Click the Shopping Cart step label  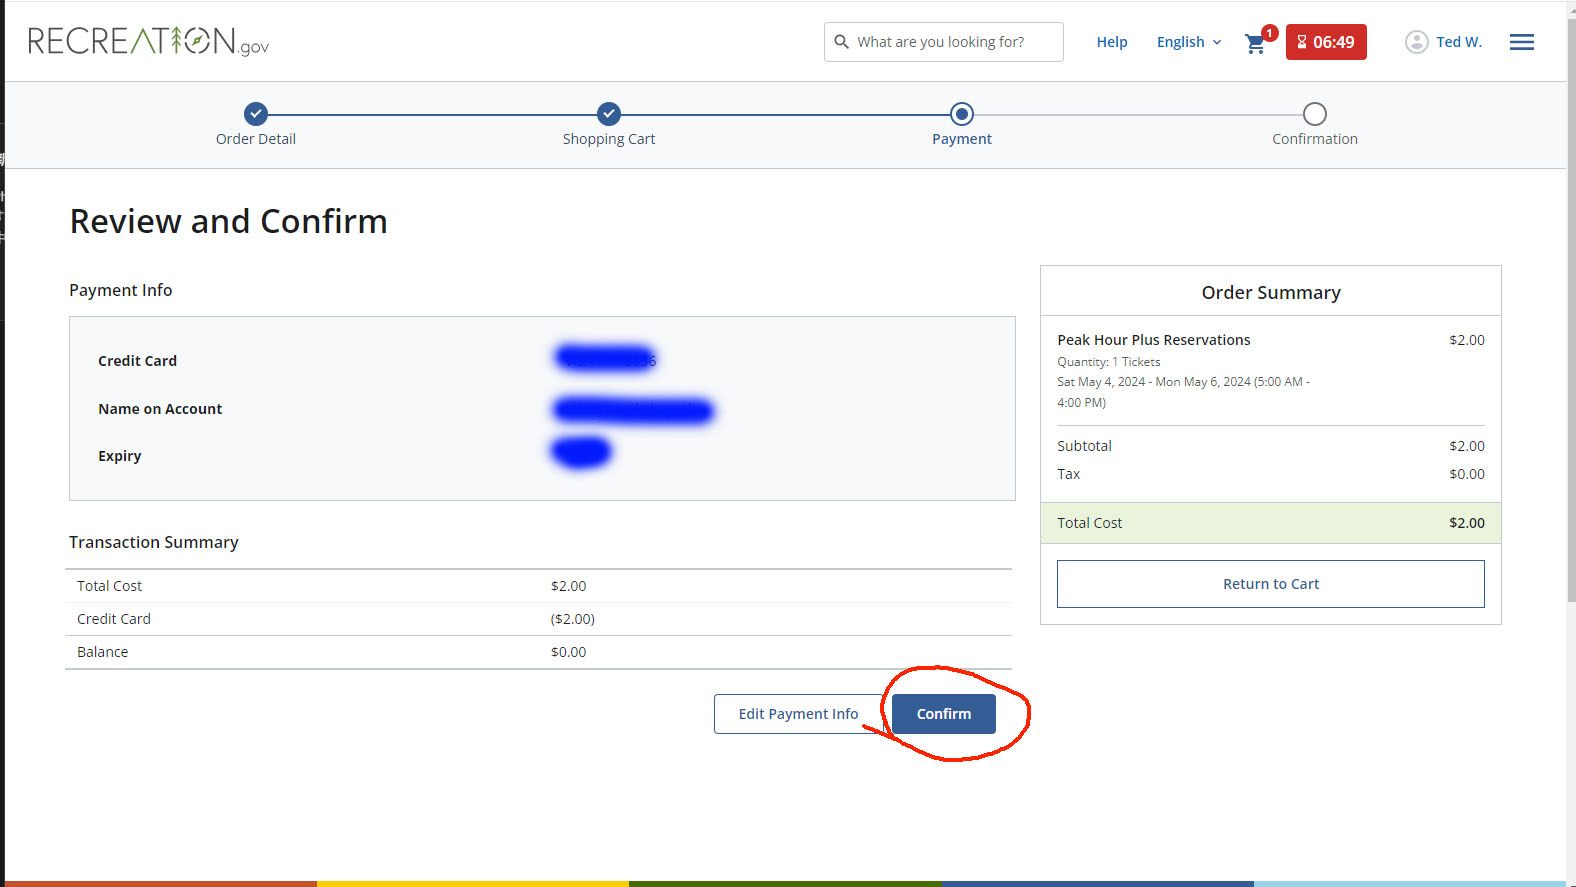(x=608, y=139)
